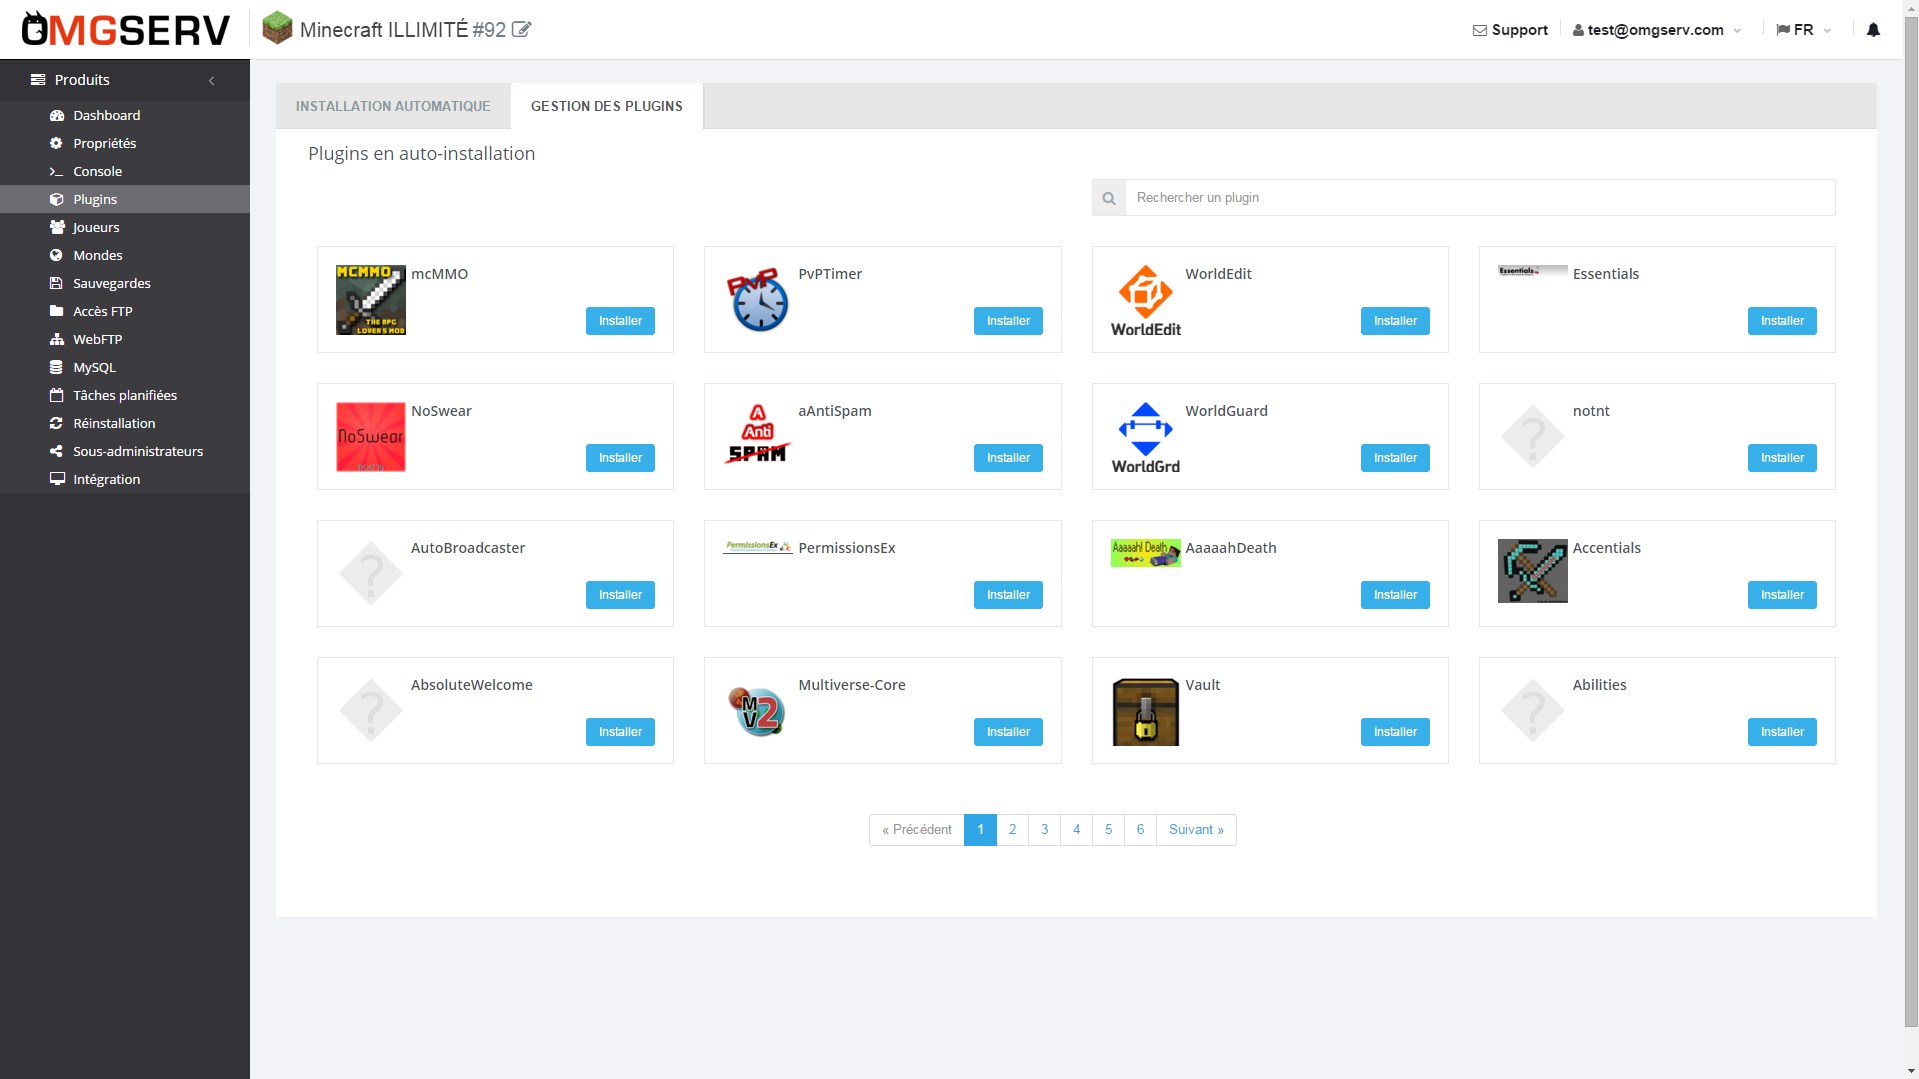
Task: Install the PvPTimer plugin
Action: tap(1008, 321)
